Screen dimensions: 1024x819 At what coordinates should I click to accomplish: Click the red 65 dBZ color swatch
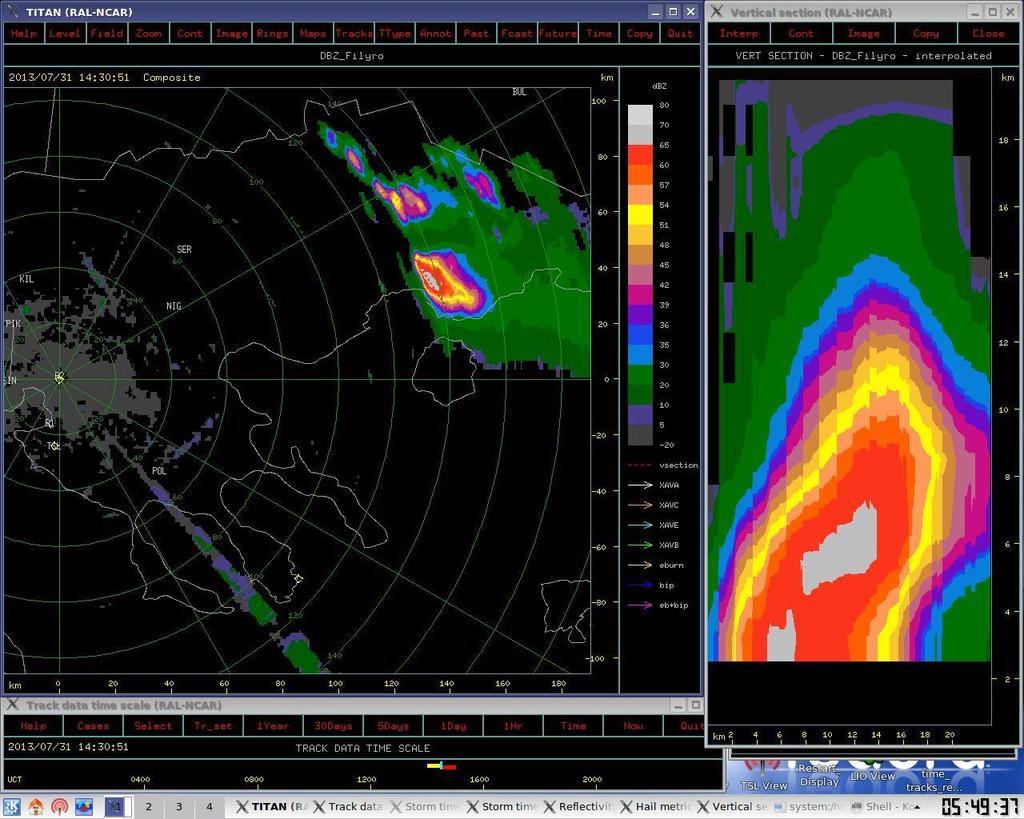pos(640,154)
